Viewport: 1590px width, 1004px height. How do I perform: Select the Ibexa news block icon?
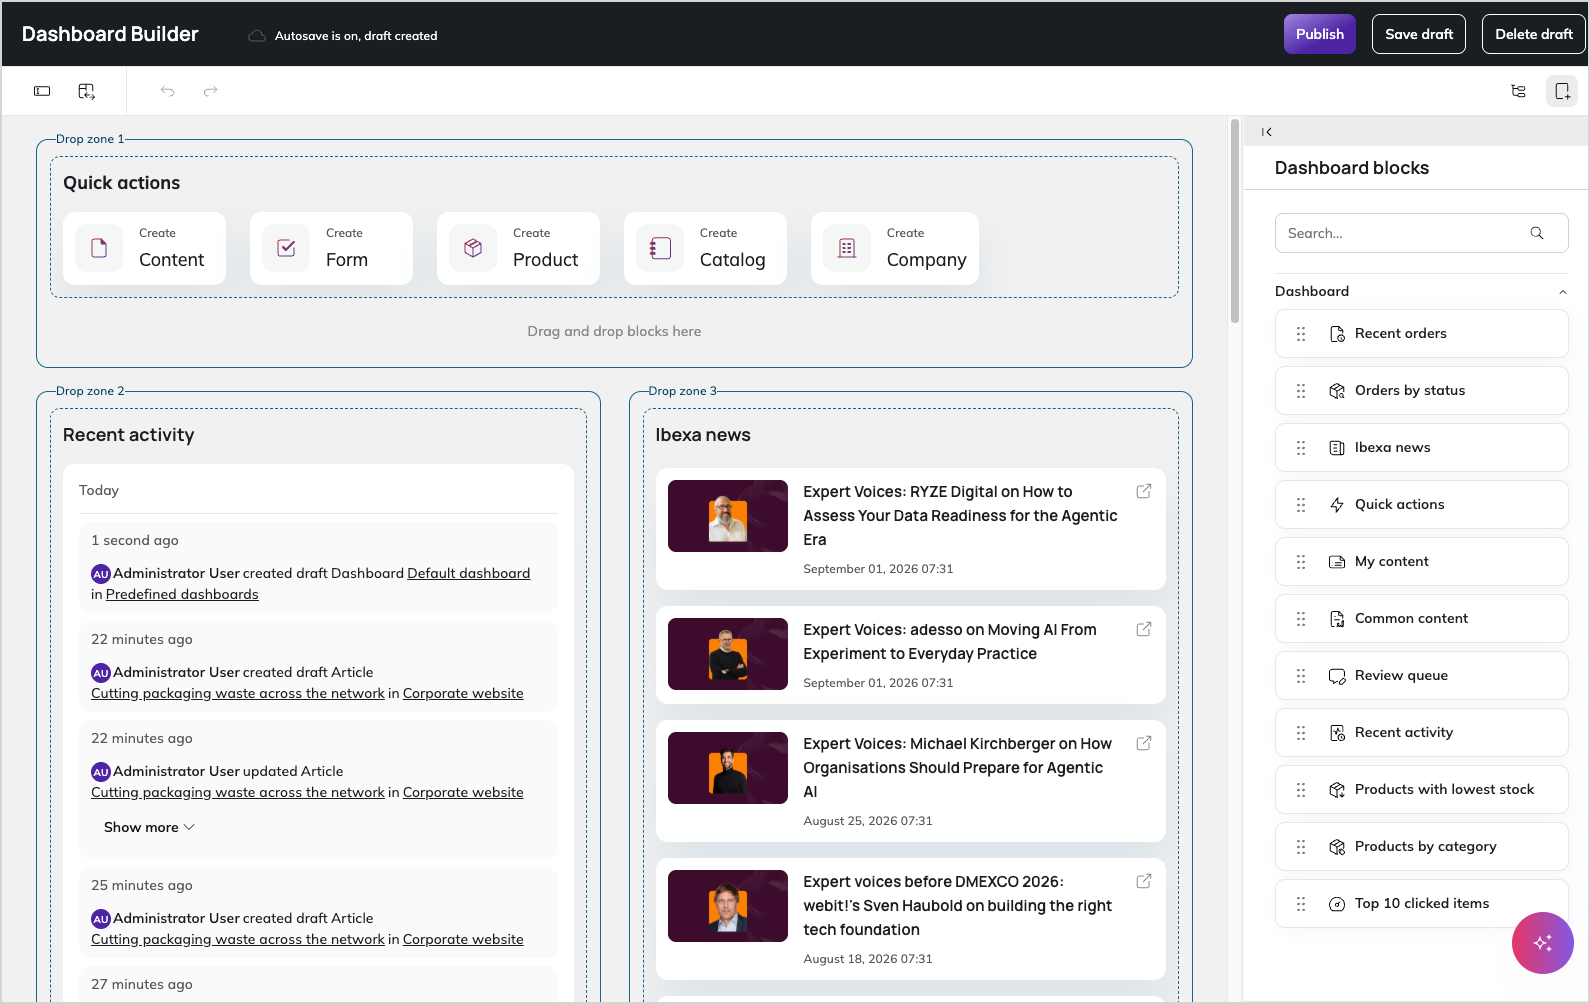coord(1337,448)
